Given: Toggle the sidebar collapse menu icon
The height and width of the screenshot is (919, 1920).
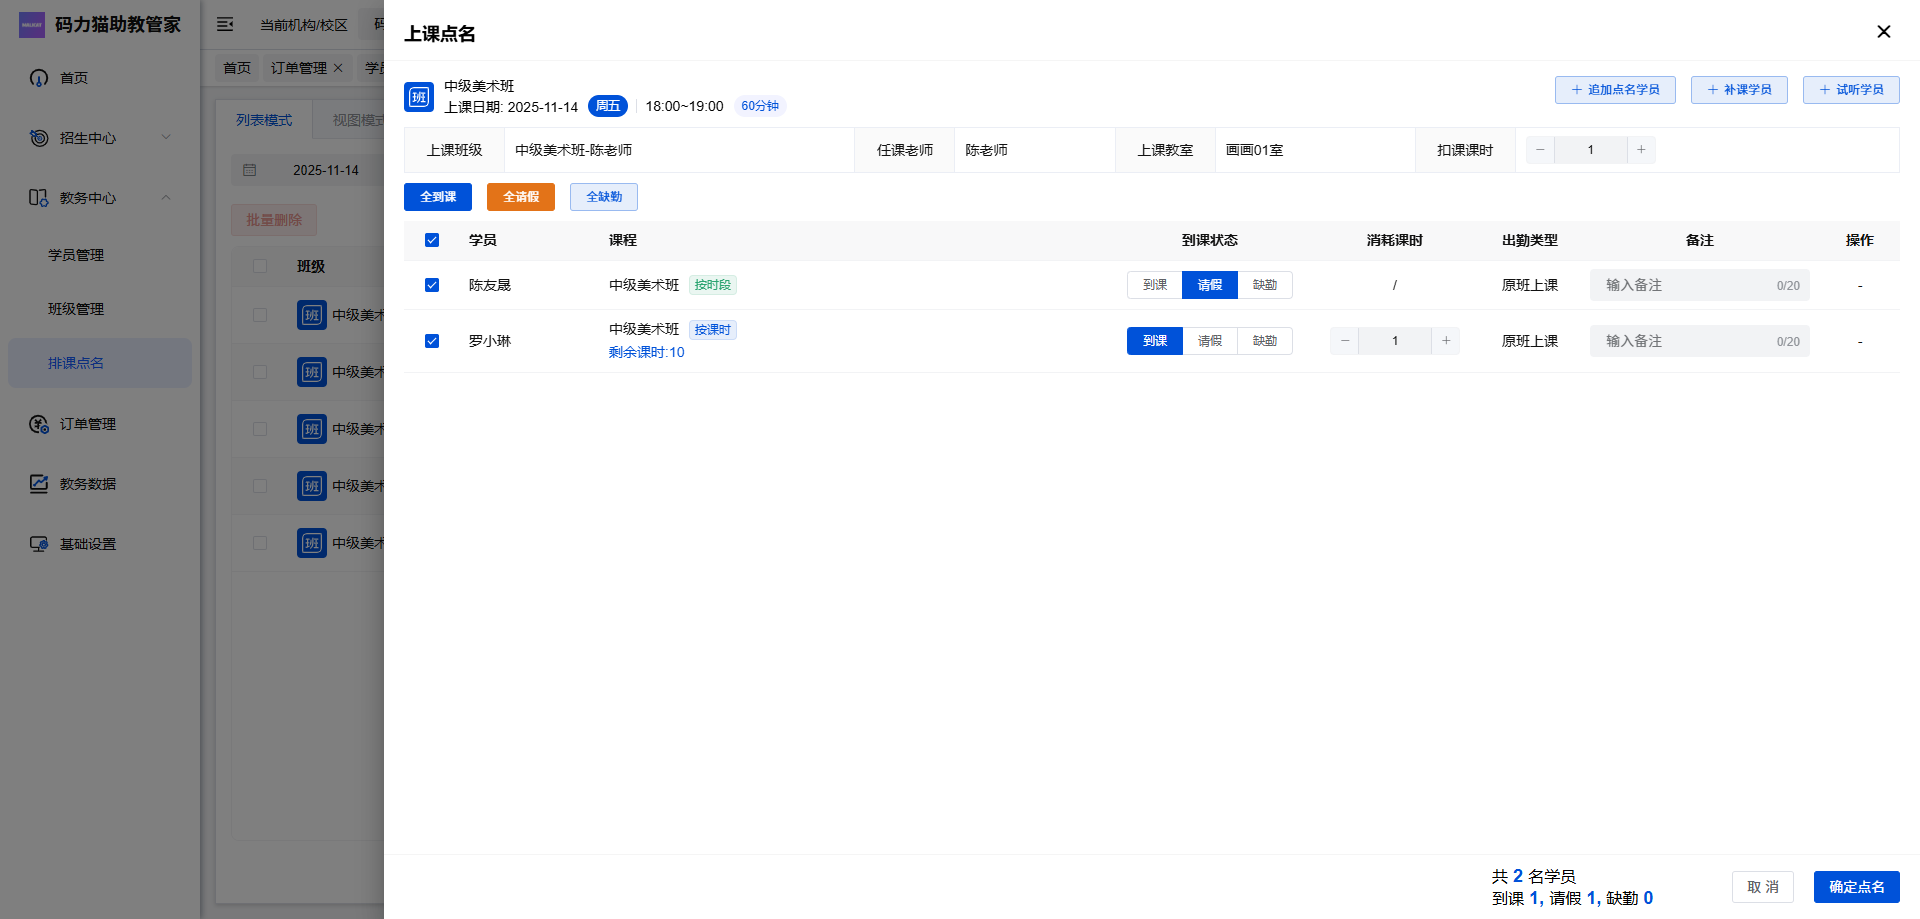Looking at the screenshot, I should 225,24.
